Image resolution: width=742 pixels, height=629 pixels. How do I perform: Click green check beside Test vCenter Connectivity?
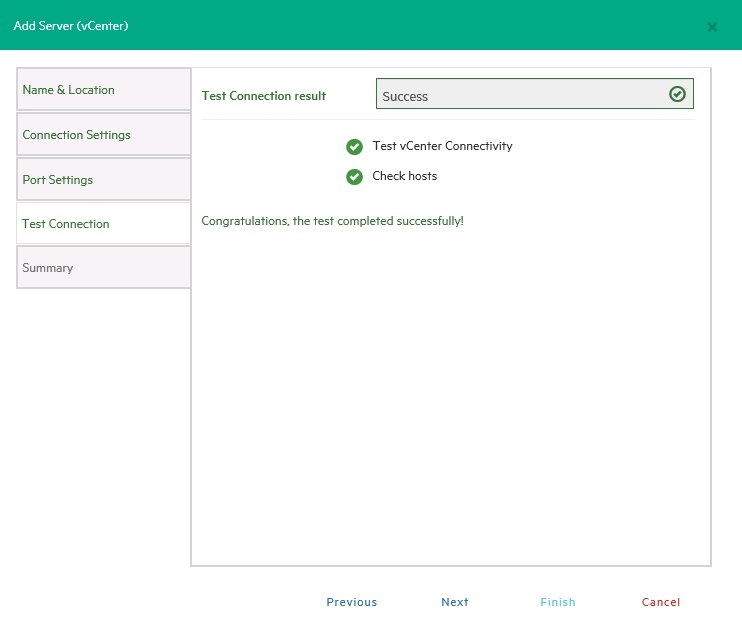[x=354, y=147]
